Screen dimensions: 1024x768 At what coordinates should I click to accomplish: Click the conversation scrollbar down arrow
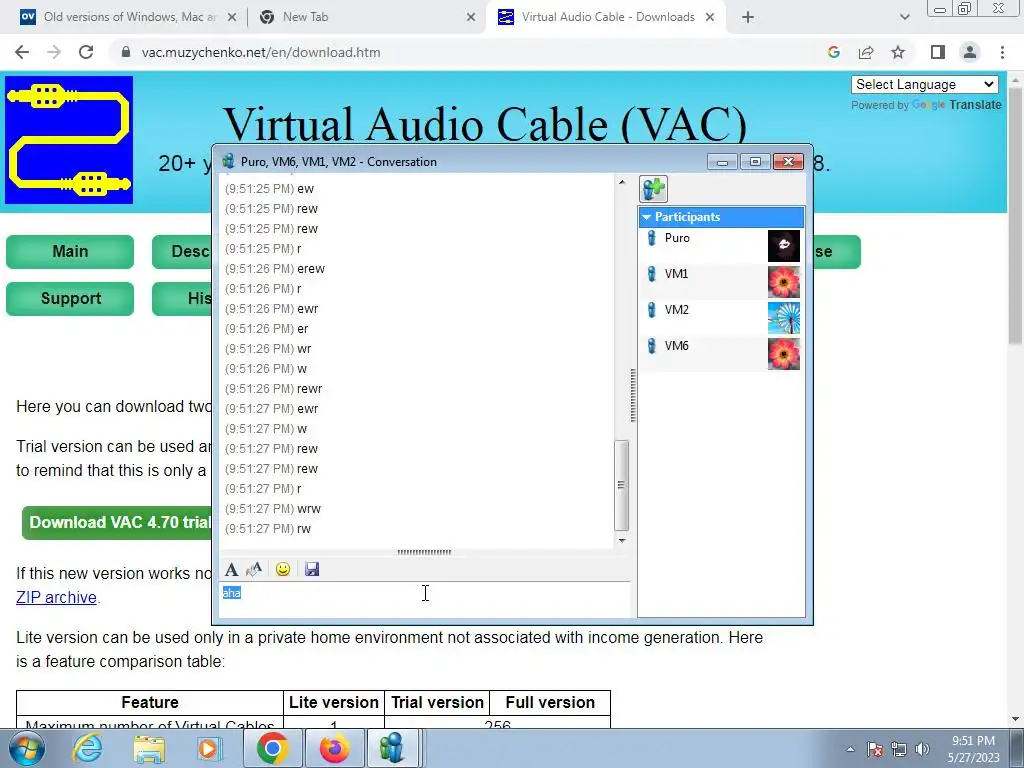tap(622, 540)
